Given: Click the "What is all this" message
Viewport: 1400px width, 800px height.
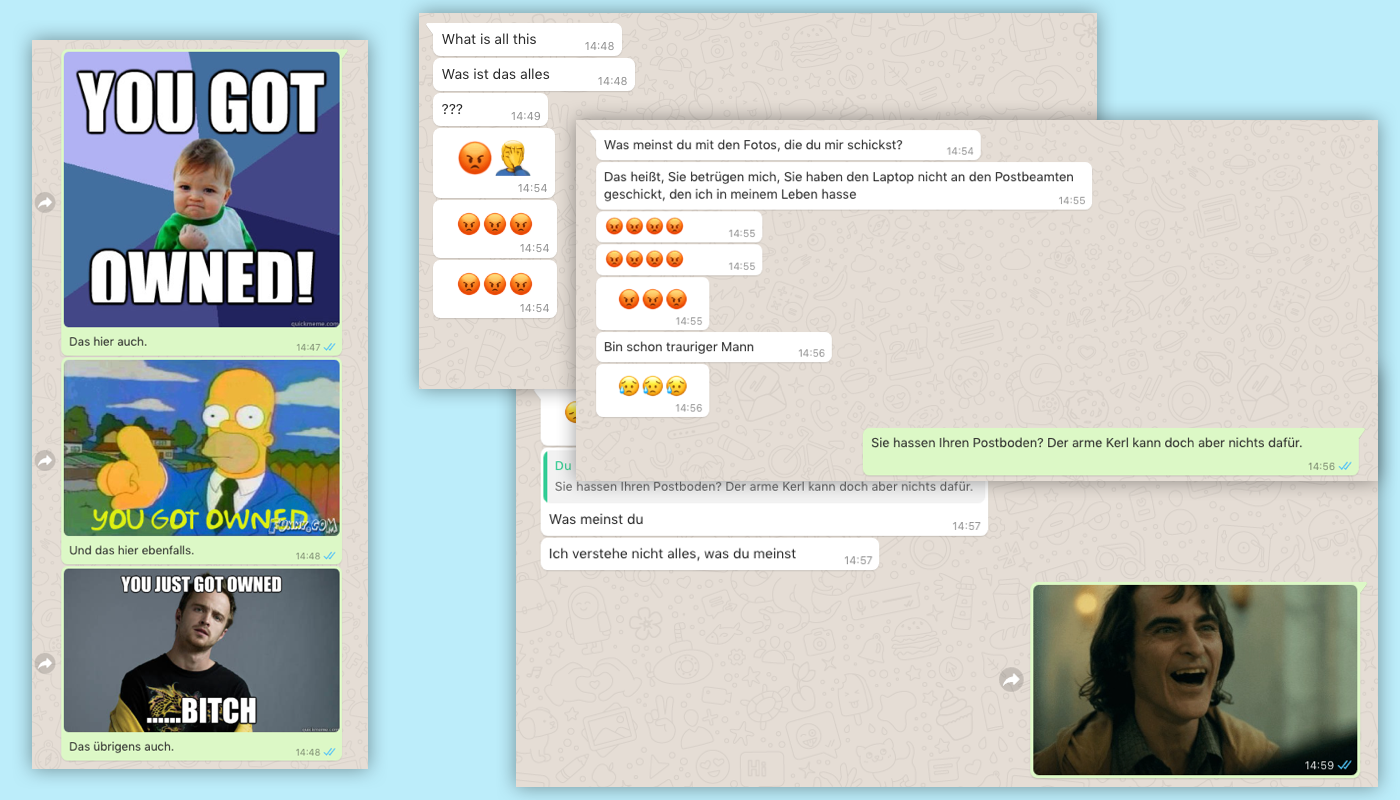Looking at the screenshot, I should (489, 40).
